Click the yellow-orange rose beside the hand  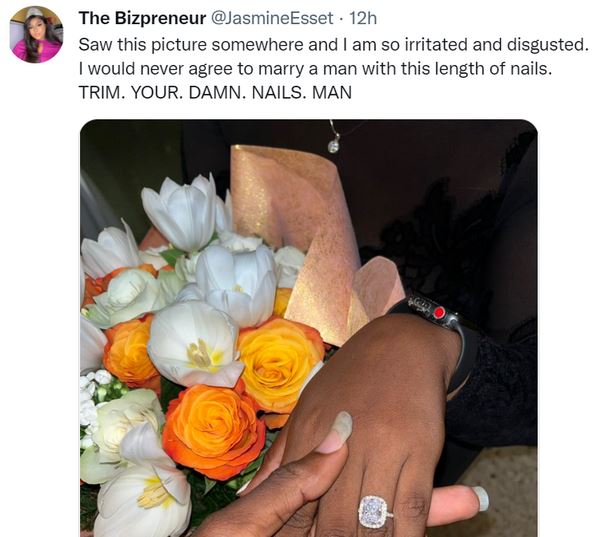coord(280,363)
